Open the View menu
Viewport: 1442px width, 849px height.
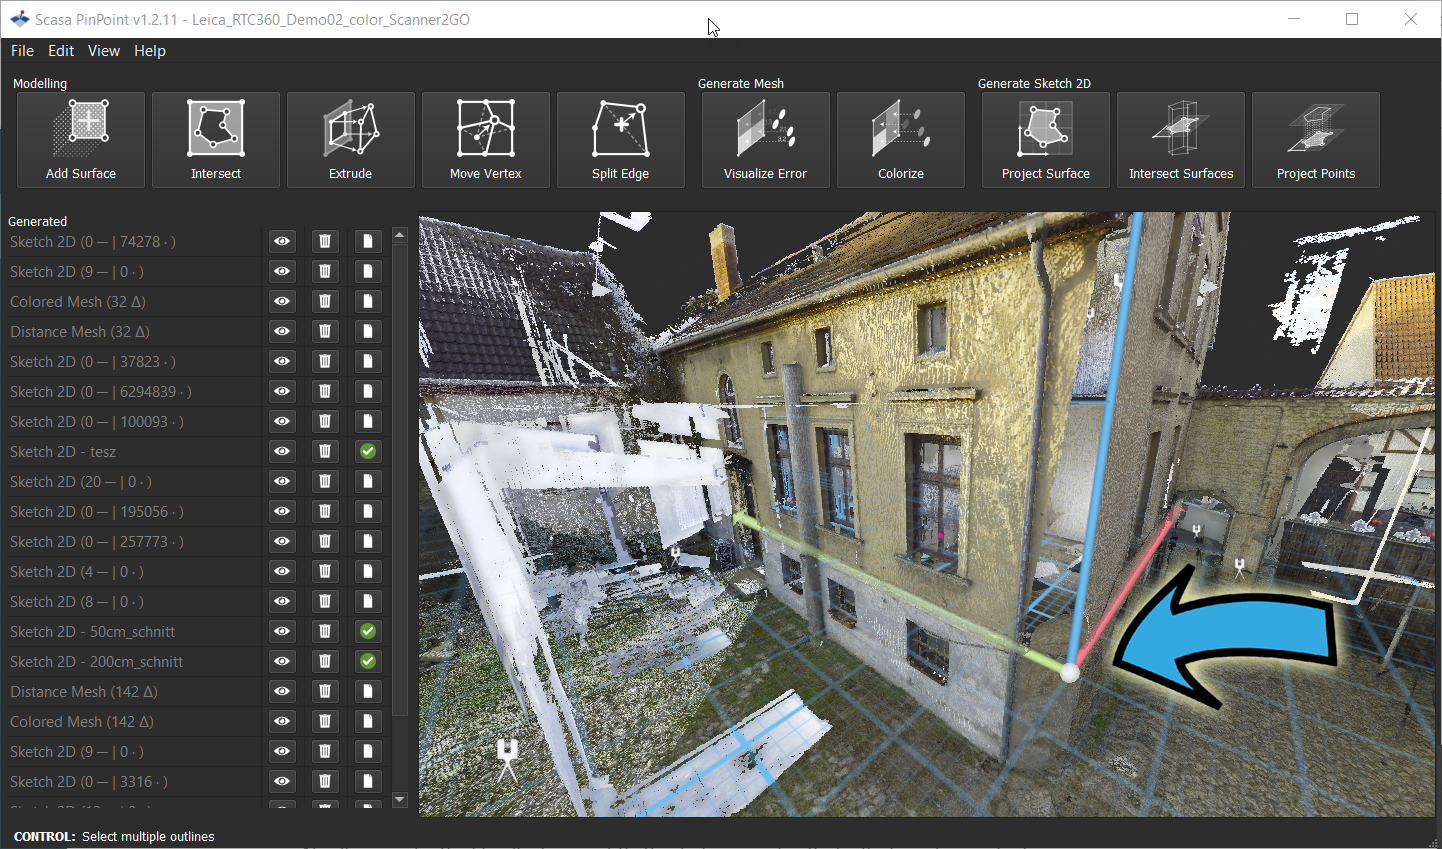[x=104, y=51]
